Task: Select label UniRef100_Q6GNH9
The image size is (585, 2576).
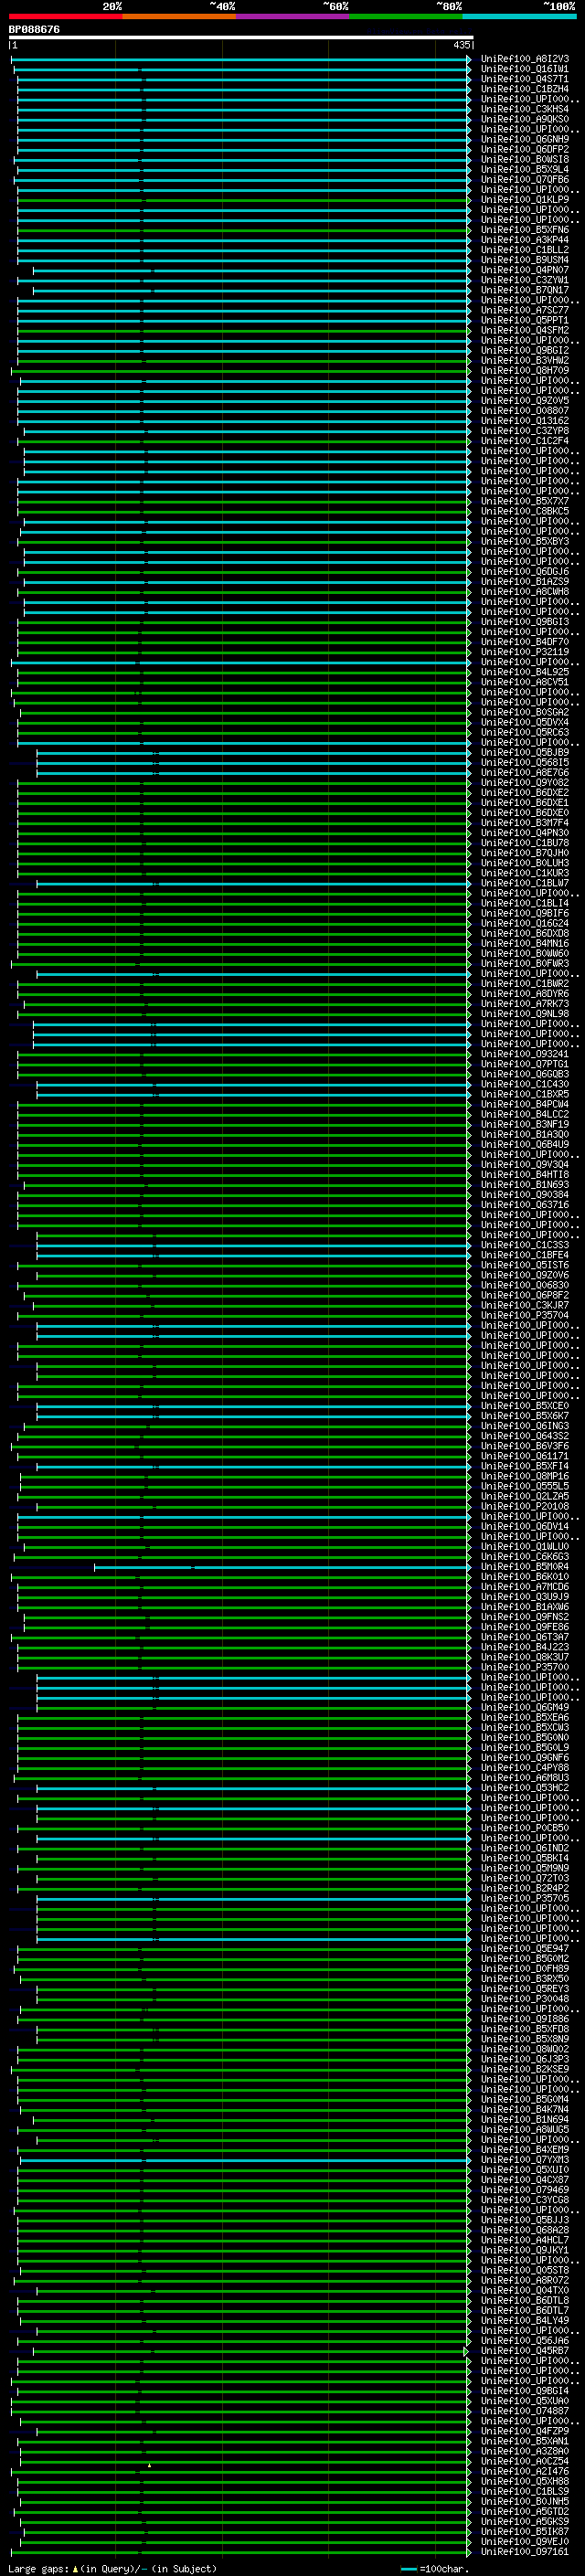Action: 525,139
